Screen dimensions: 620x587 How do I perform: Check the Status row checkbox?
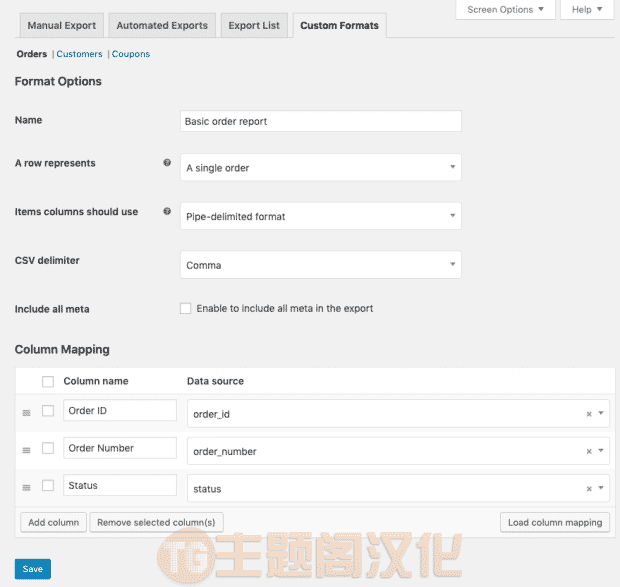[48, 485]
